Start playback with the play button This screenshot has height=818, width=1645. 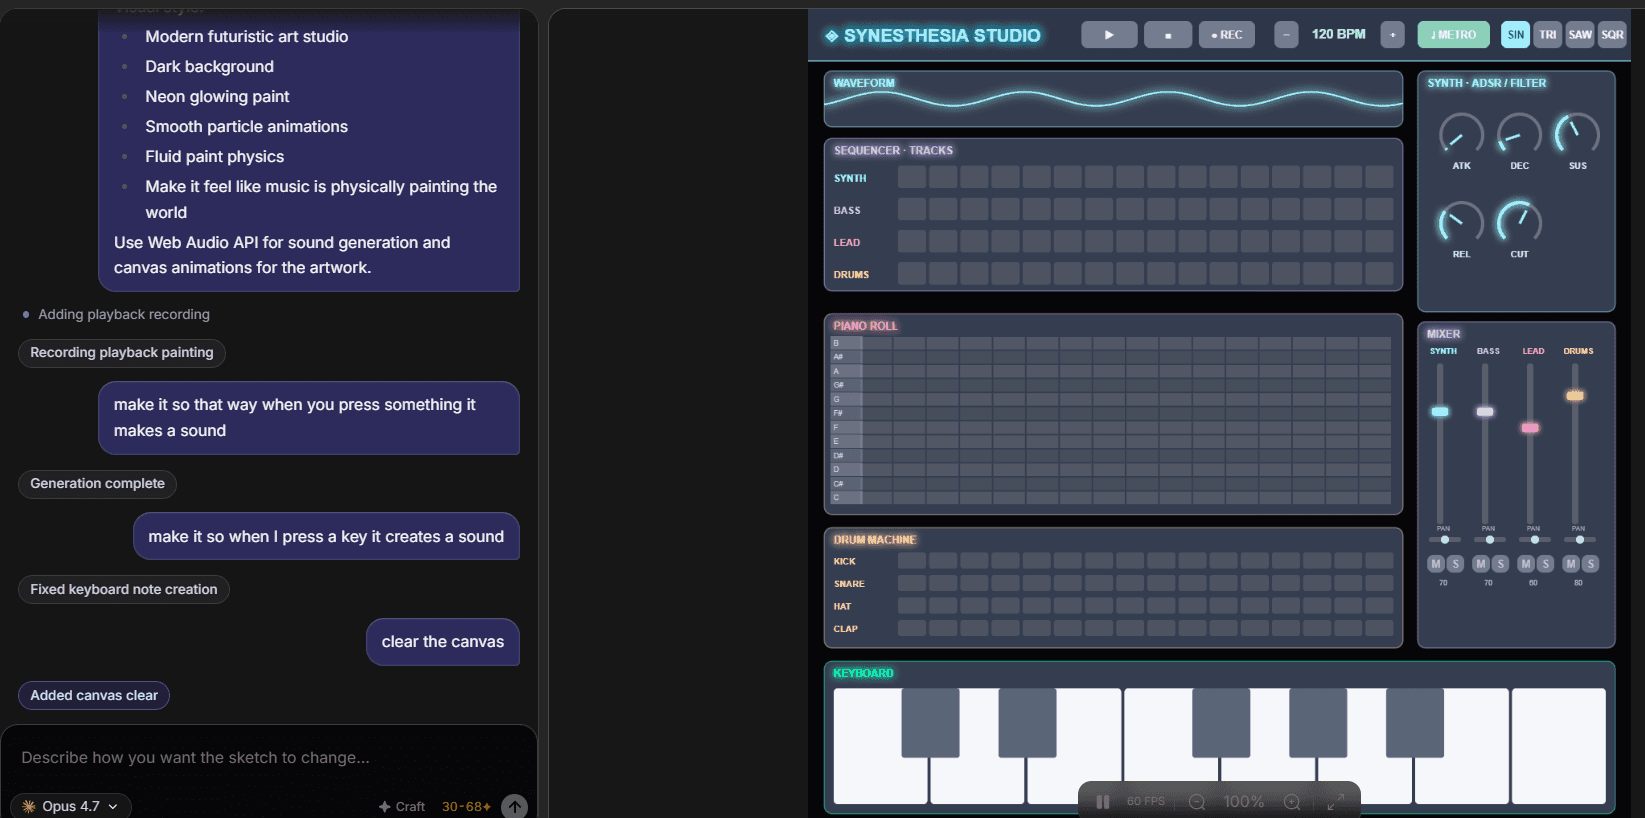pyautogui.click(x=1109, y=35)
